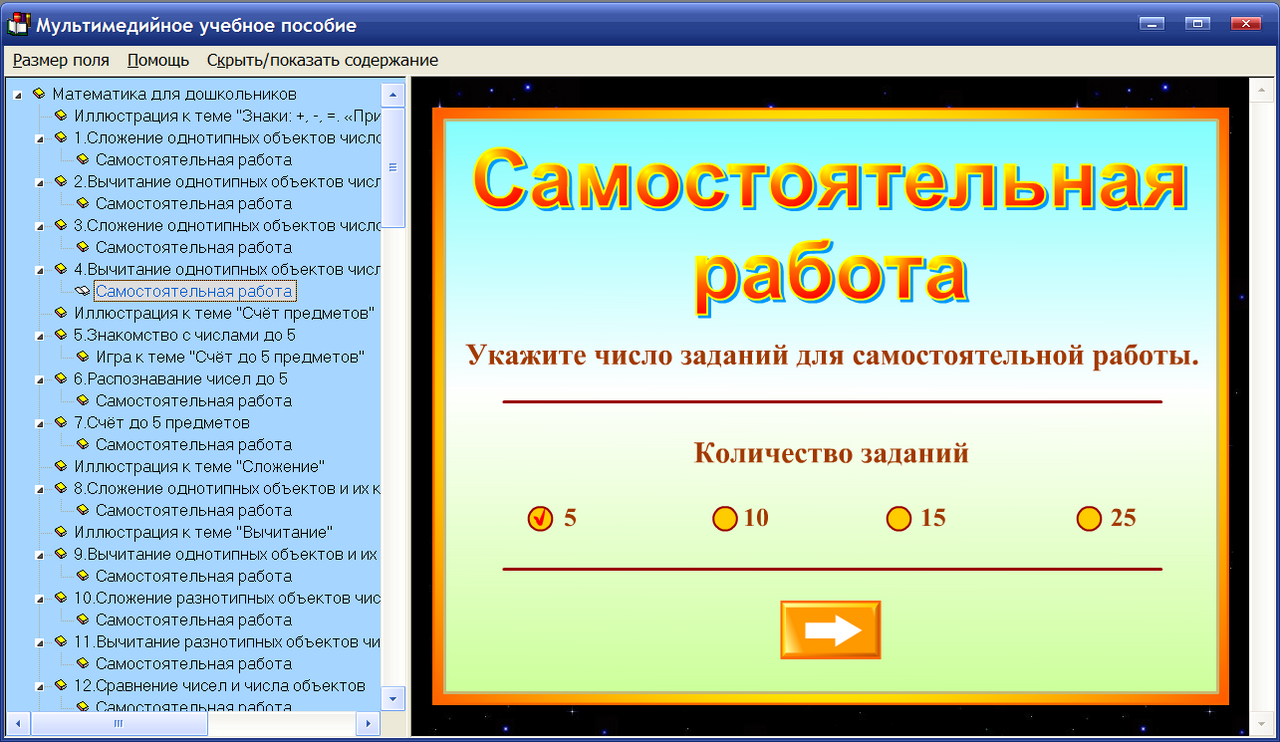Viewport: 1280px width, 742px height.
Task: Choose "25" as количество заданий
Action: click(1088, 518)
